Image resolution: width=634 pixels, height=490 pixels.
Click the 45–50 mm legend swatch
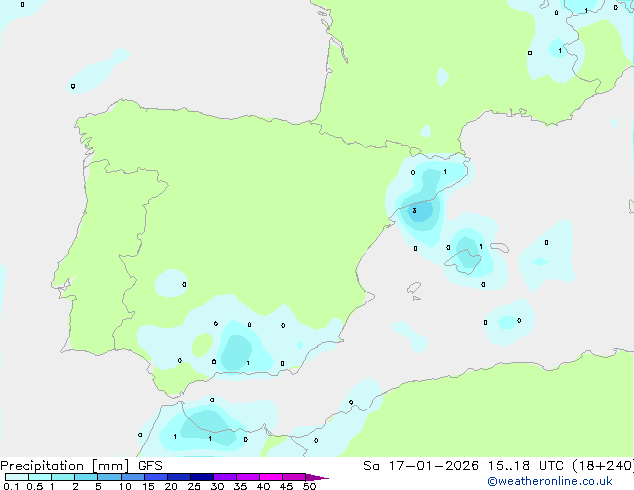(x=294, y=477)
